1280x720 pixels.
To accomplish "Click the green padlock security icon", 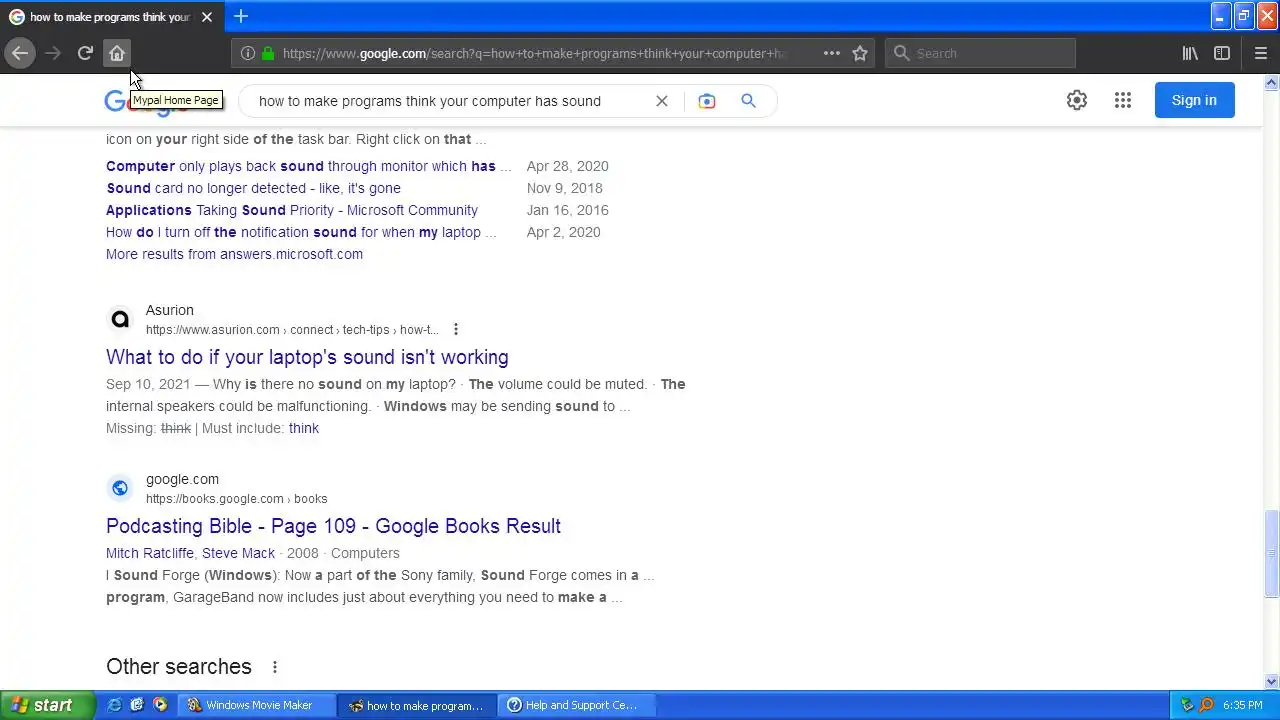I will click(x=268, y=53).
